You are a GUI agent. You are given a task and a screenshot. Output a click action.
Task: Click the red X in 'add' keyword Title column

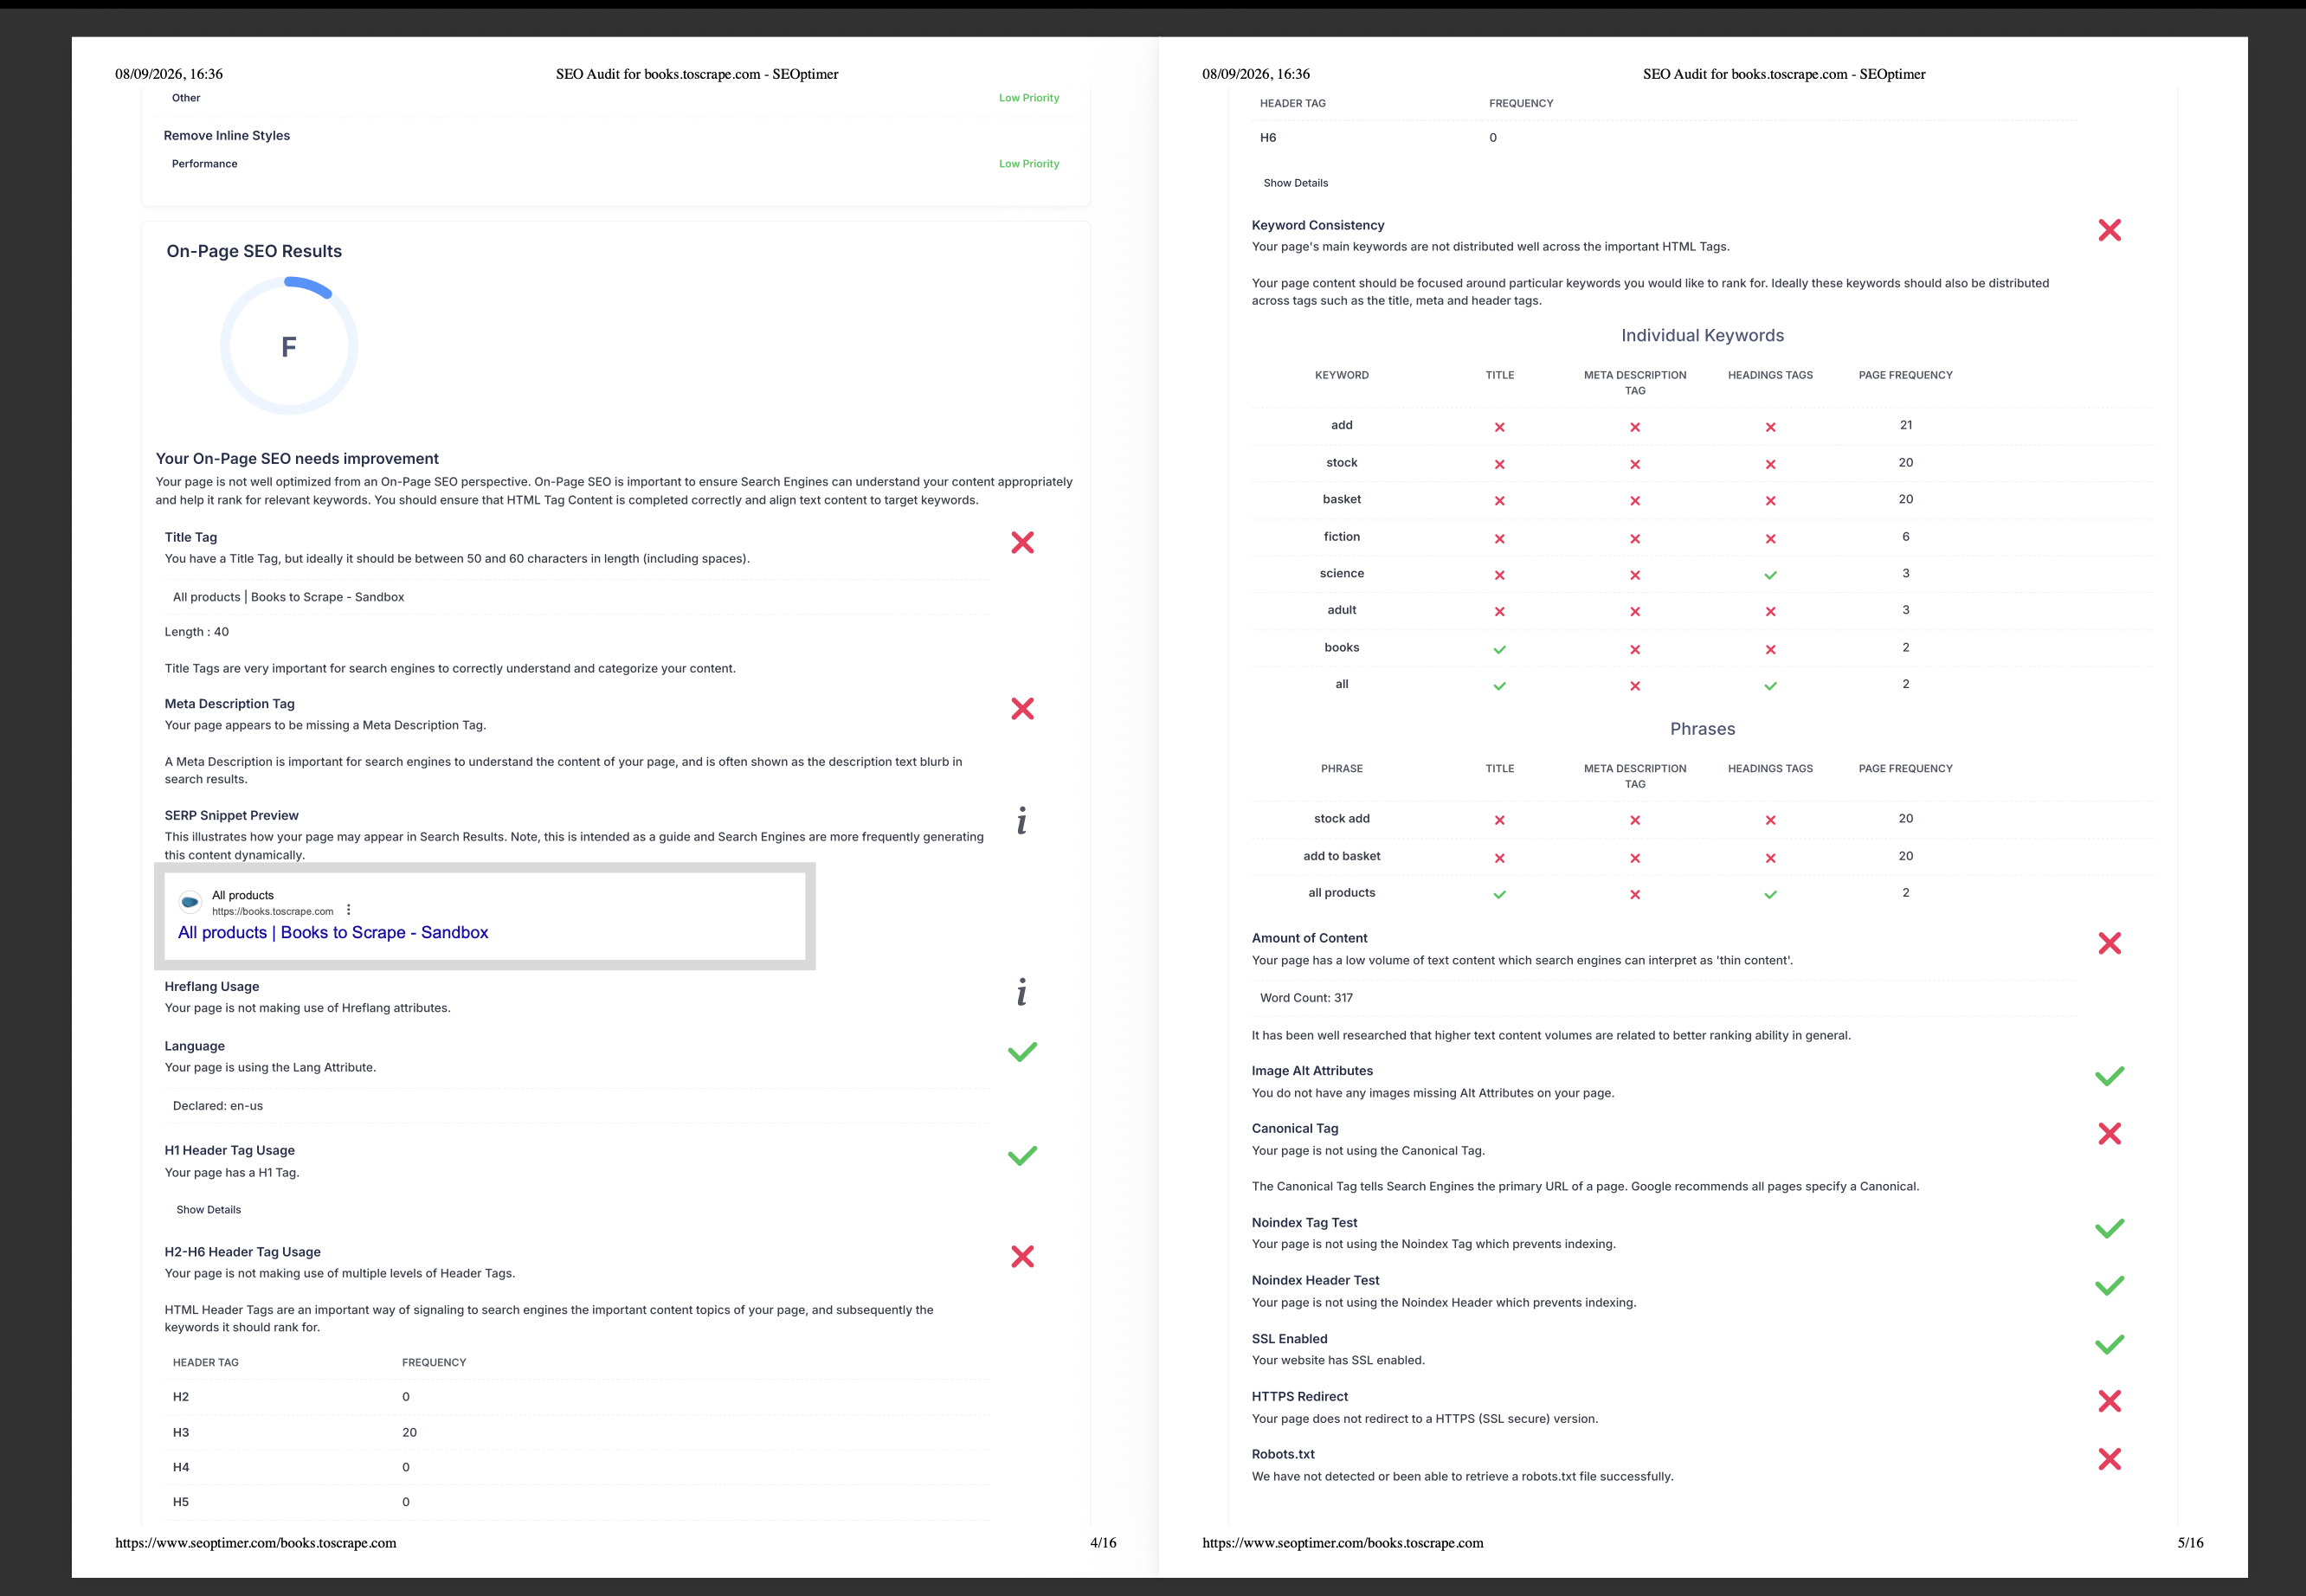(x=1499, y=427)
